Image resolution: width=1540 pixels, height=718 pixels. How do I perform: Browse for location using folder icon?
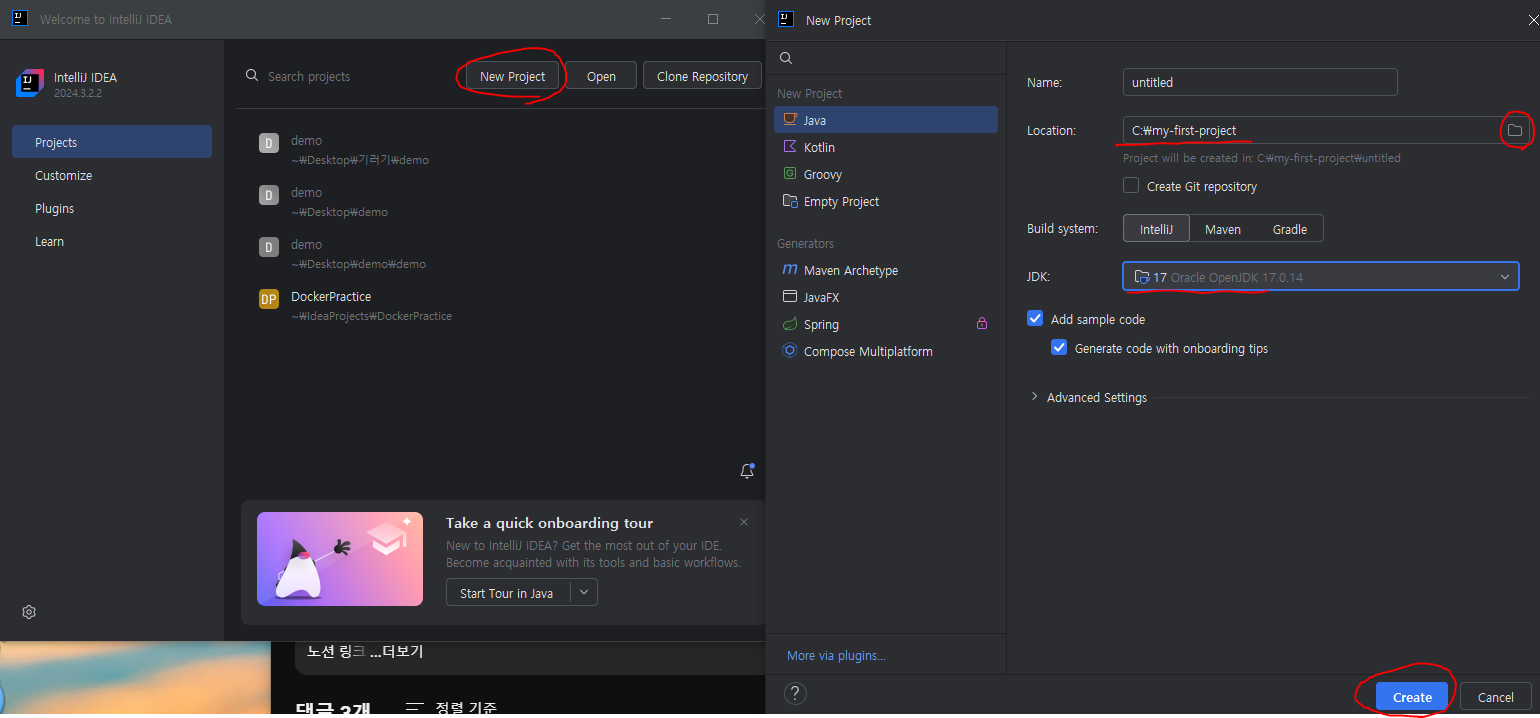point(1514,130)
